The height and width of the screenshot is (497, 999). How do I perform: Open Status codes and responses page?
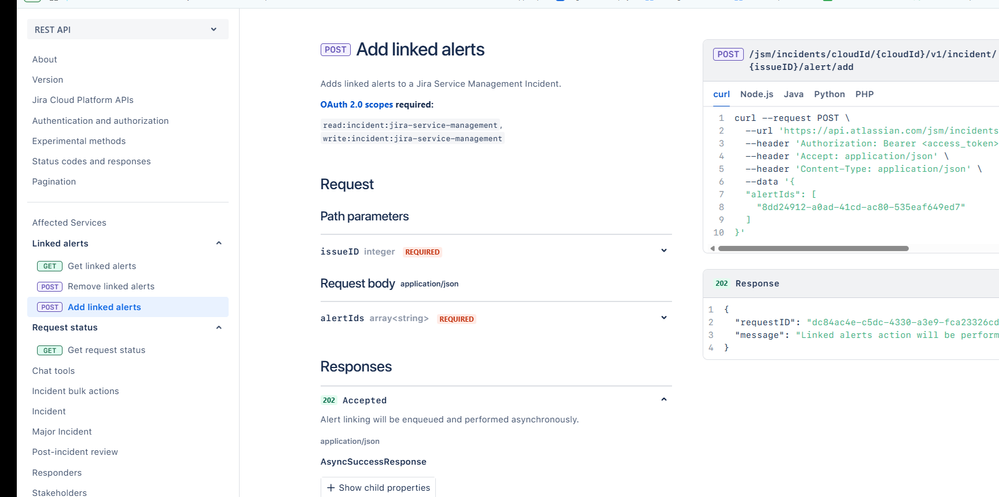(x=92, y=161)
